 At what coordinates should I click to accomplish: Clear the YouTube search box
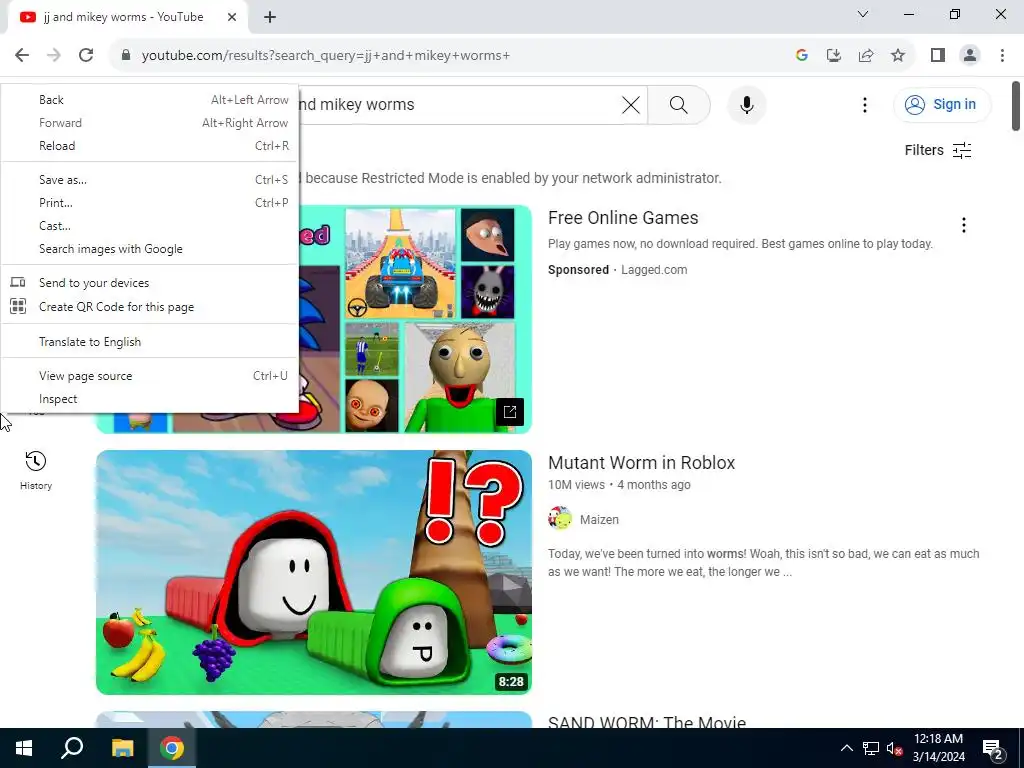pos(631,104)
